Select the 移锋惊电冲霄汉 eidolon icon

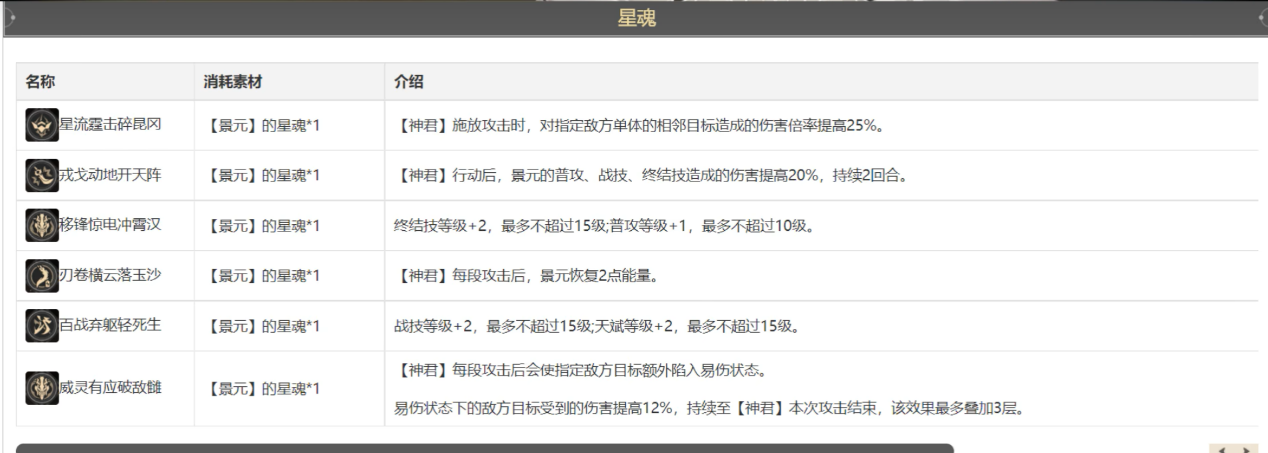click(41, 226)
